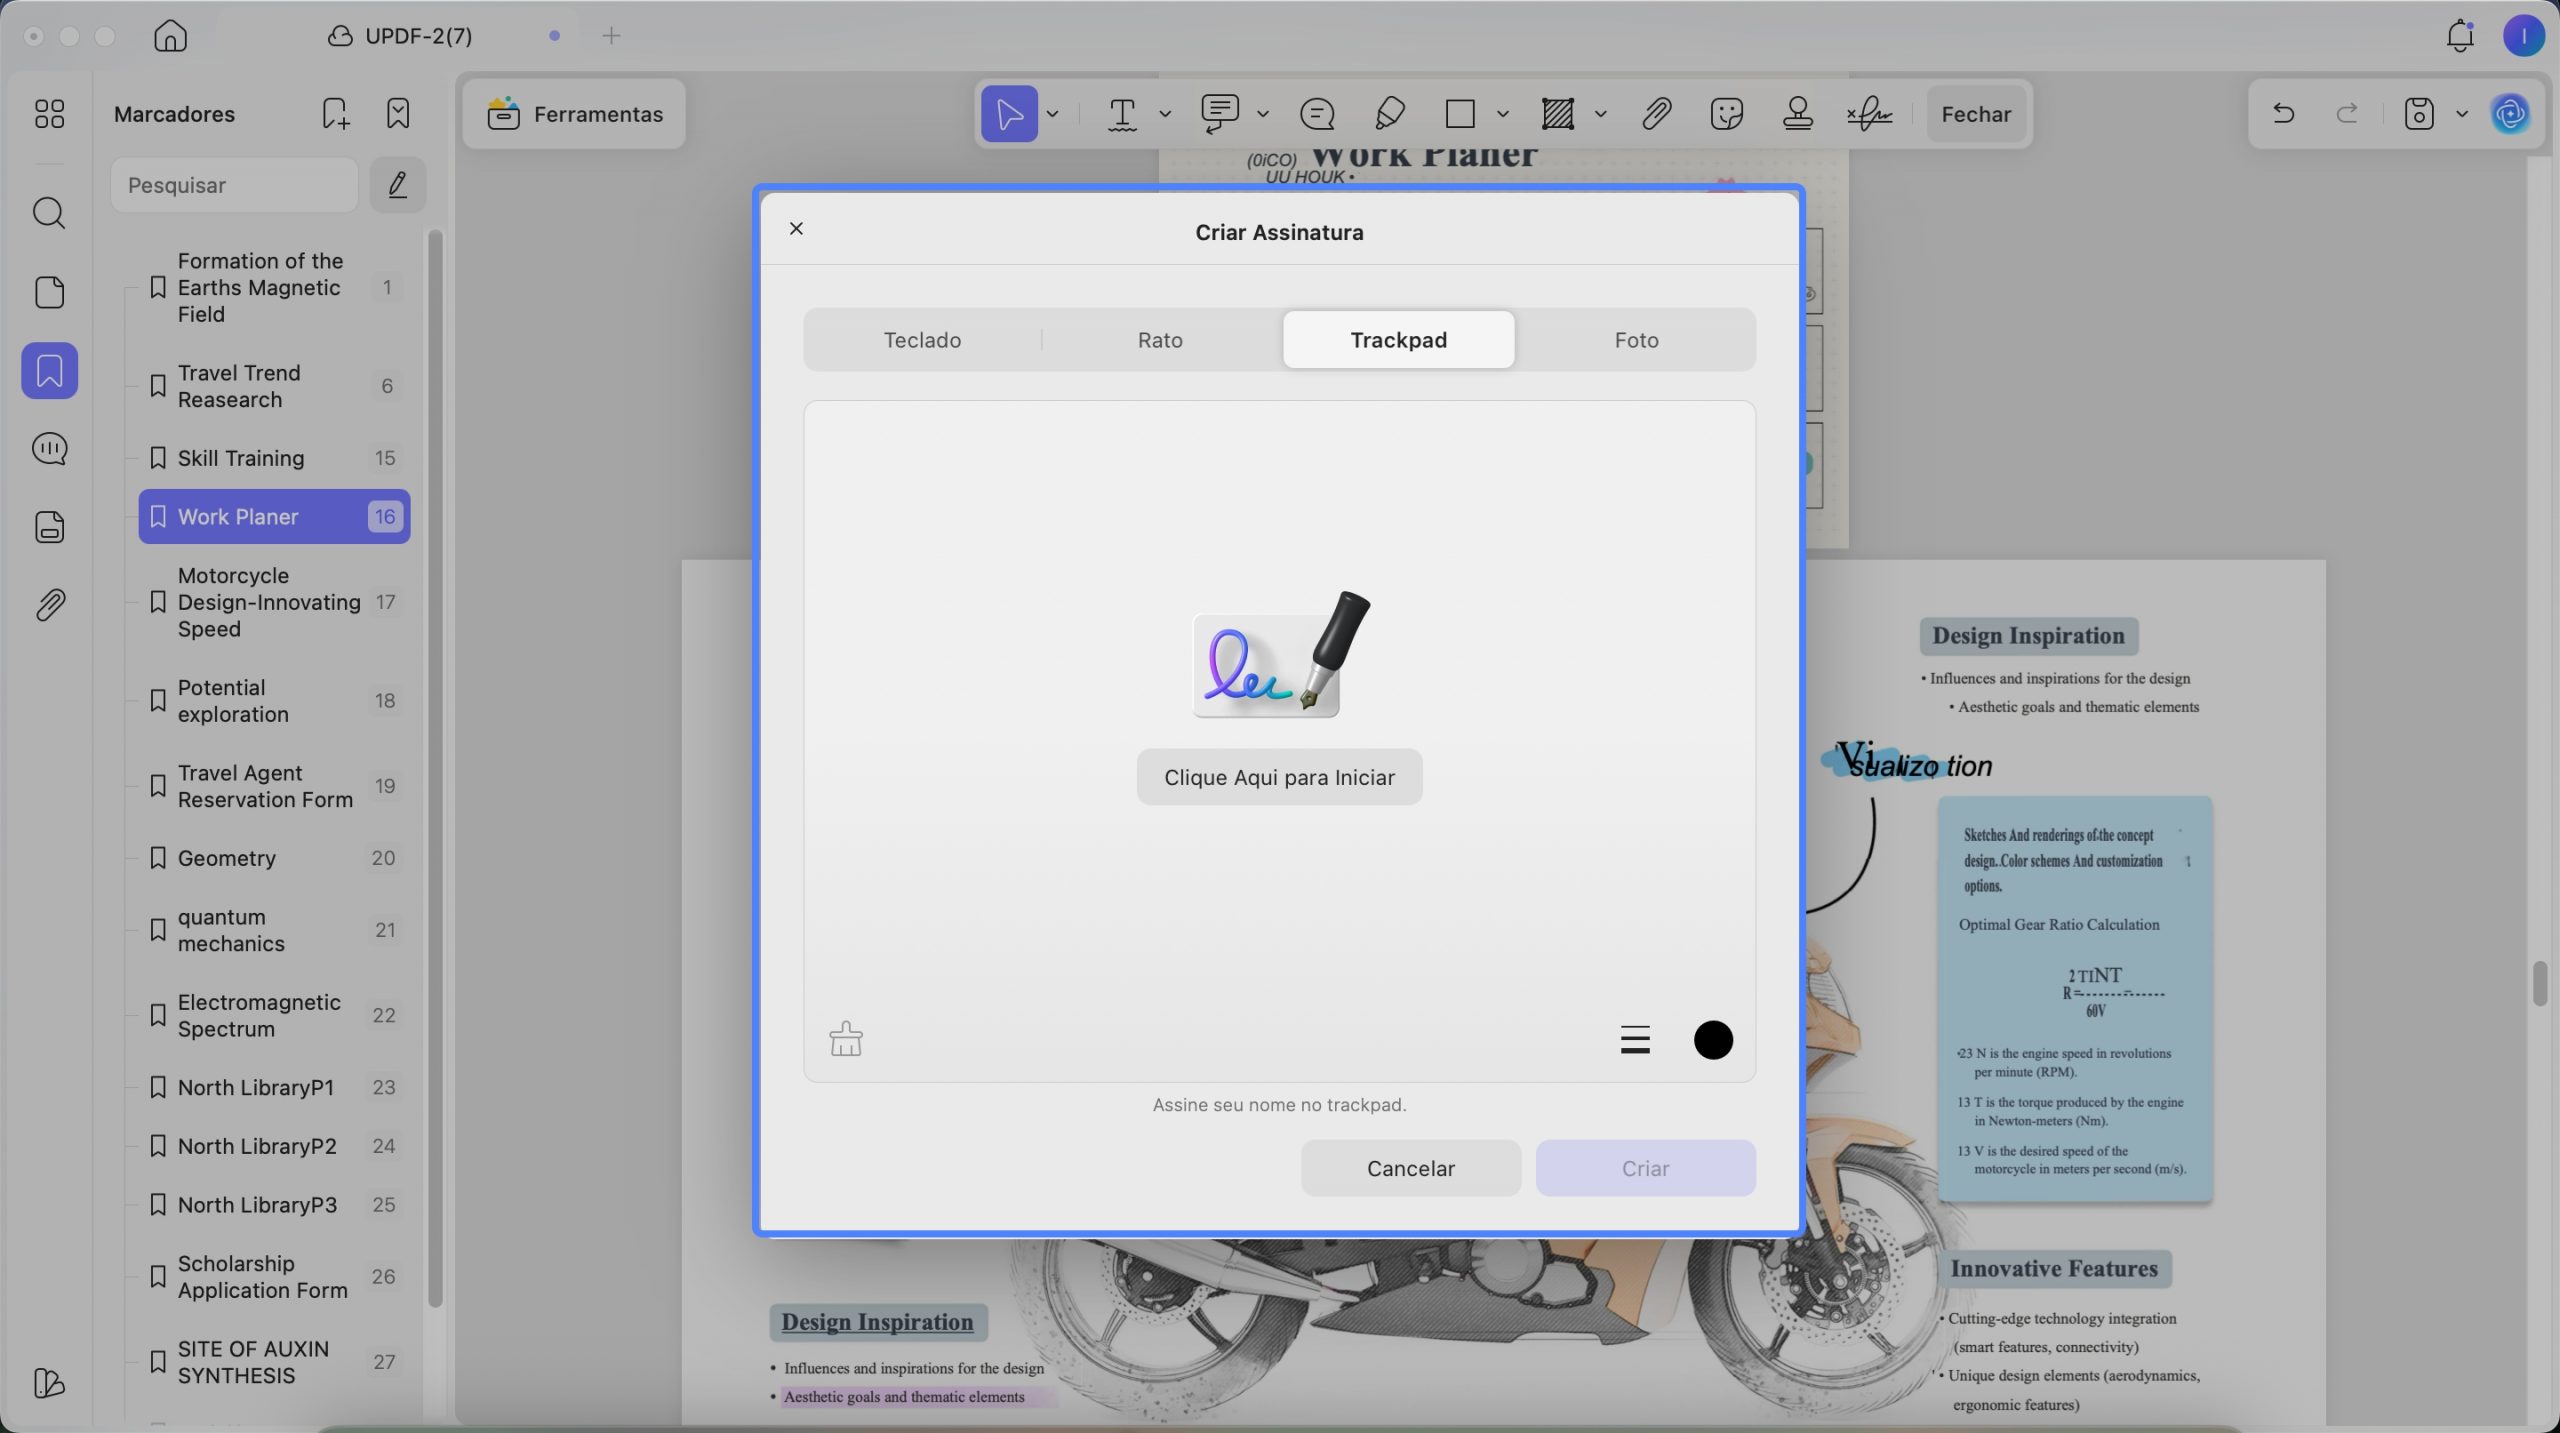This screenshot has height=1433, width=2560.
Task: Open the form fields panel icon
Action: (x=49, y=527)
